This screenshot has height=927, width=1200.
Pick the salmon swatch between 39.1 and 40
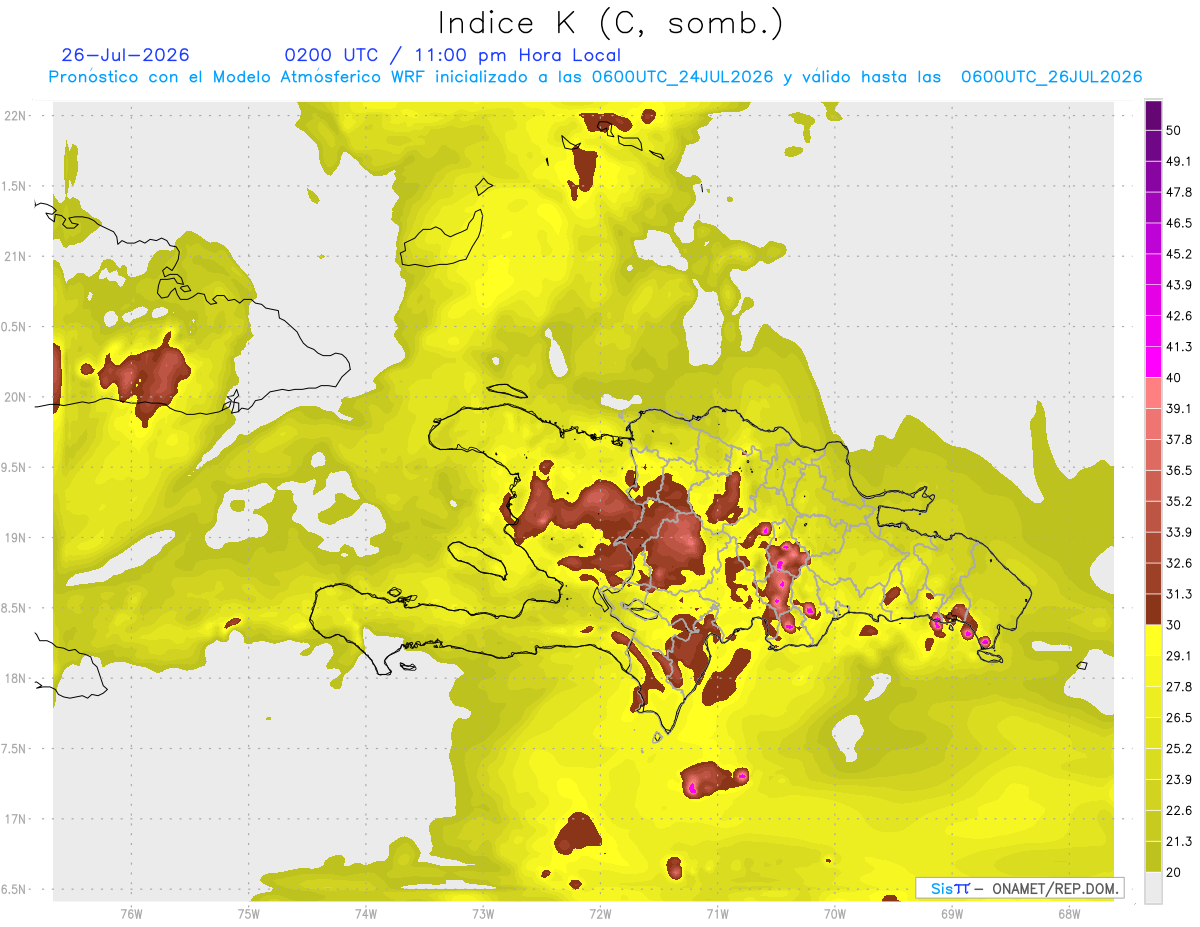(1154, 393)
